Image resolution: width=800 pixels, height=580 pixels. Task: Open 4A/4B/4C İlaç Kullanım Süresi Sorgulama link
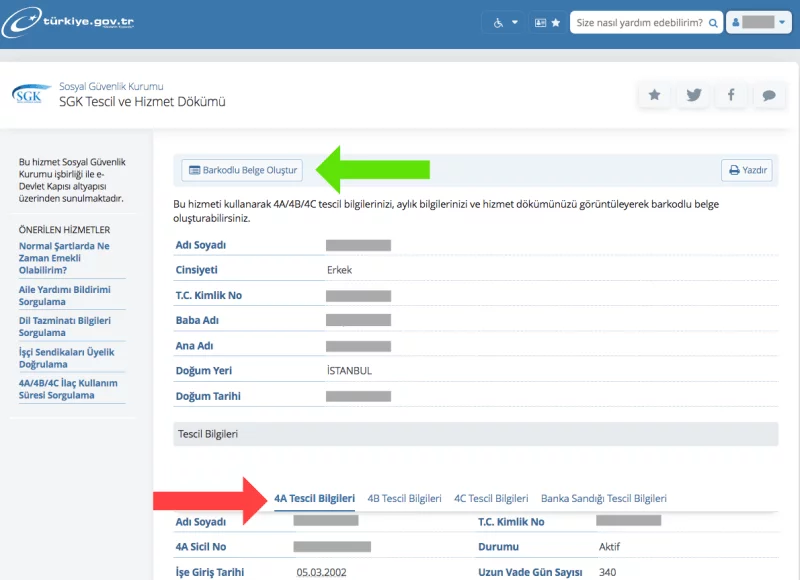pos(68,389)
